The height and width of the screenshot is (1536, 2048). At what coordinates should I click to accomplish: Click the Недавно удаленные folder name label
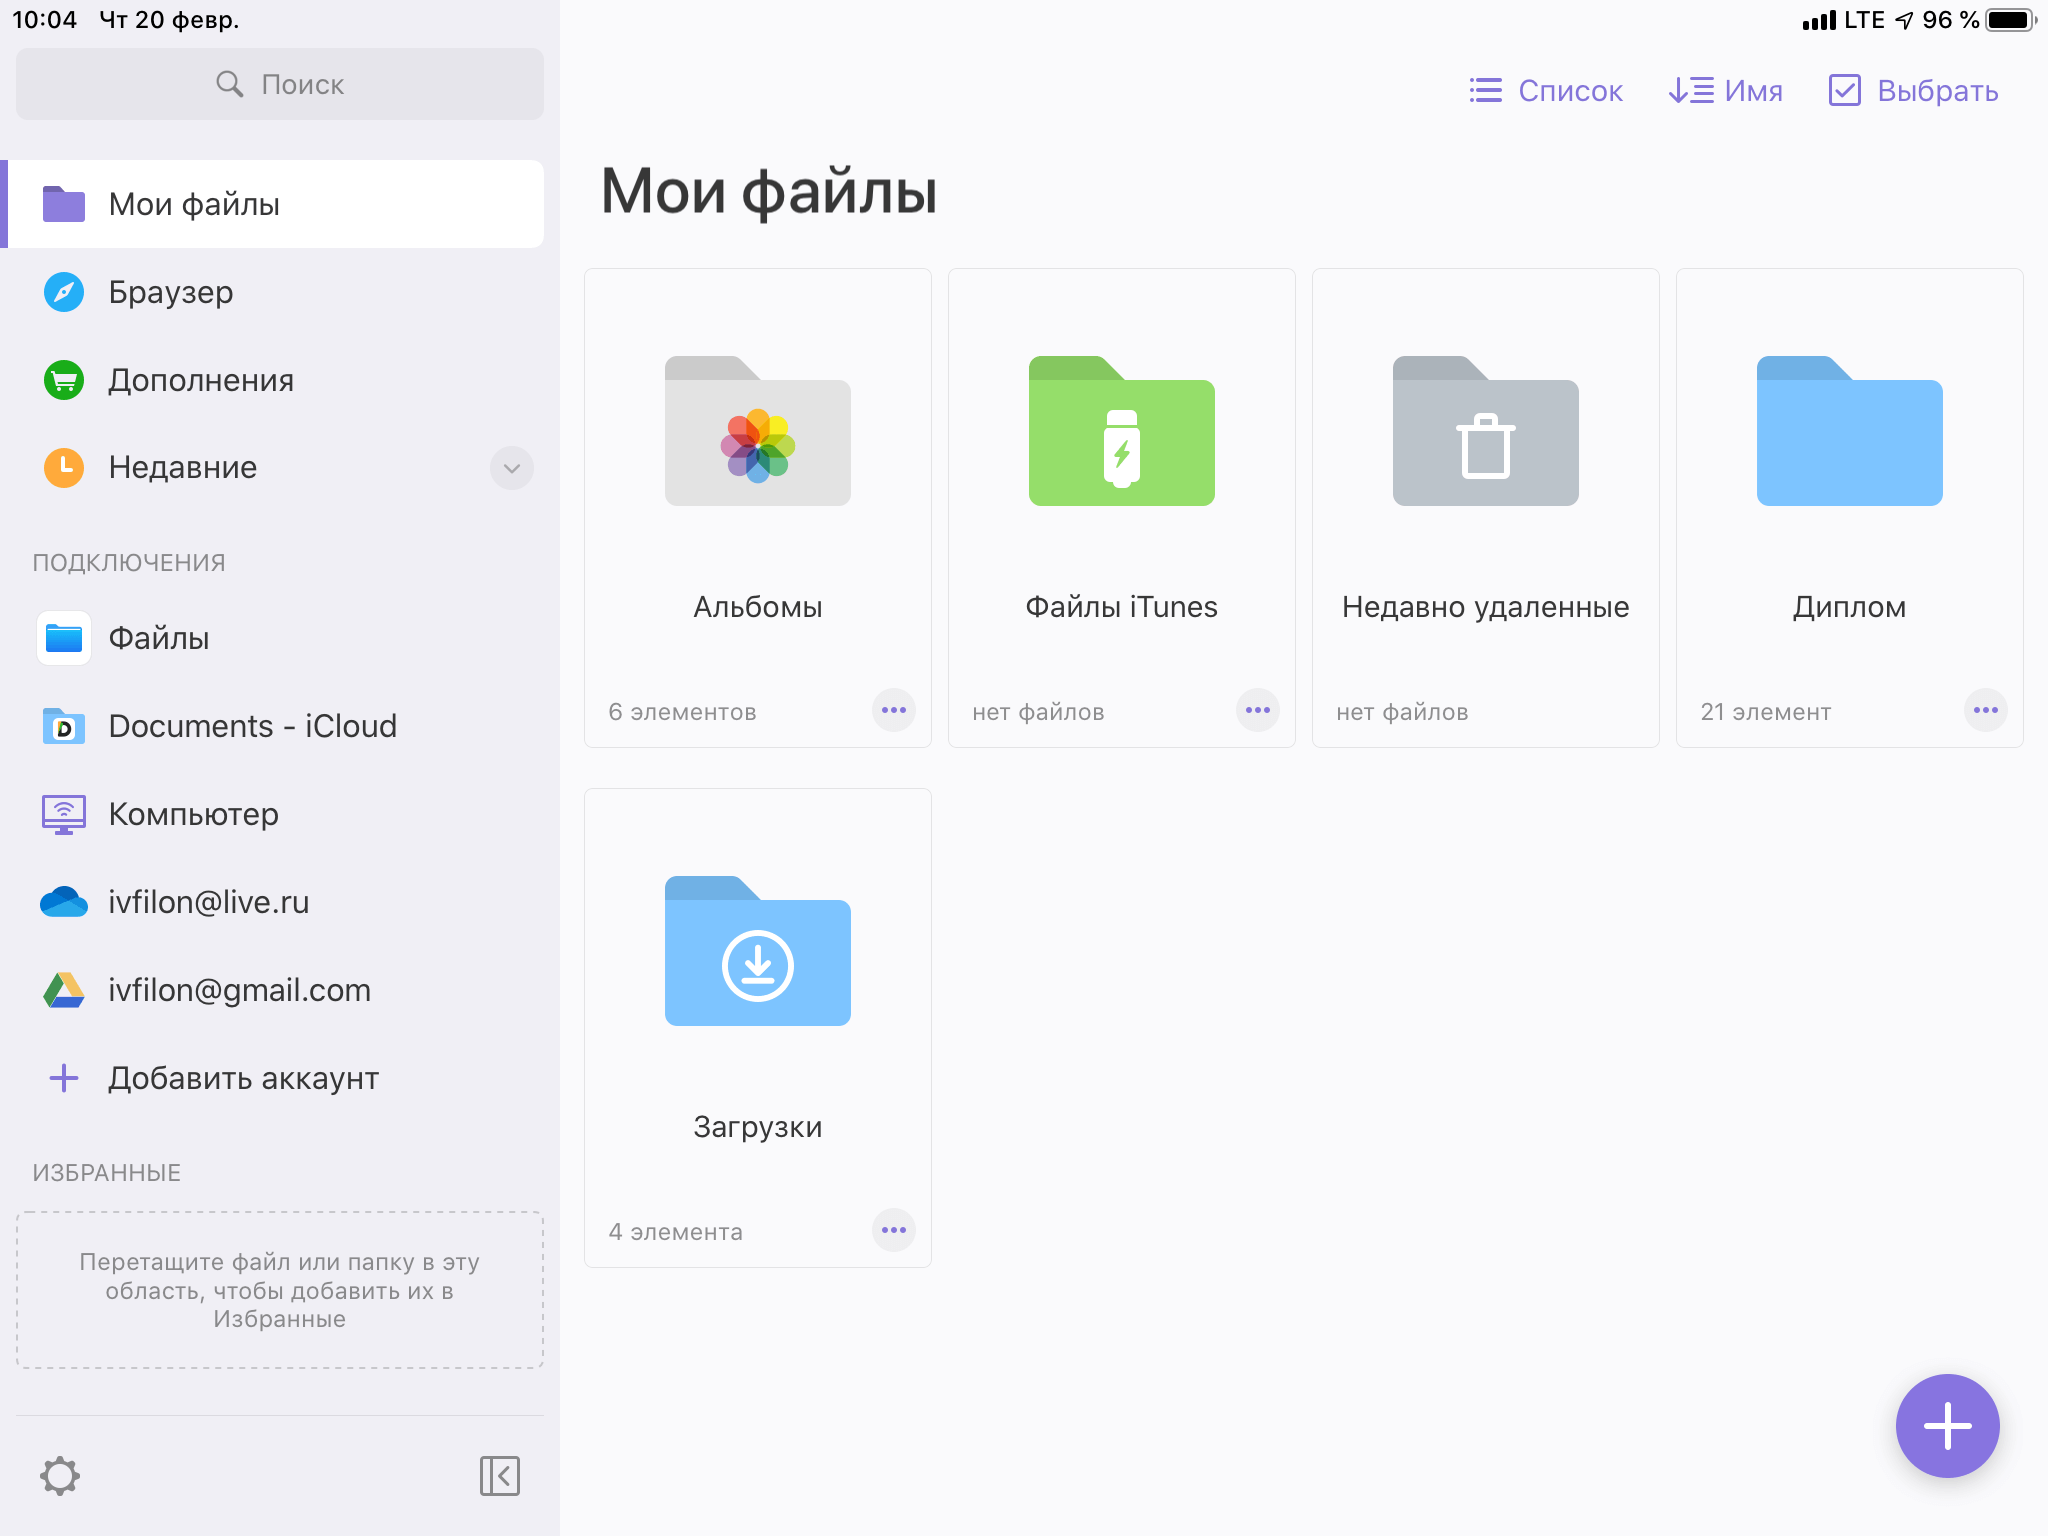click(1486, 607)
